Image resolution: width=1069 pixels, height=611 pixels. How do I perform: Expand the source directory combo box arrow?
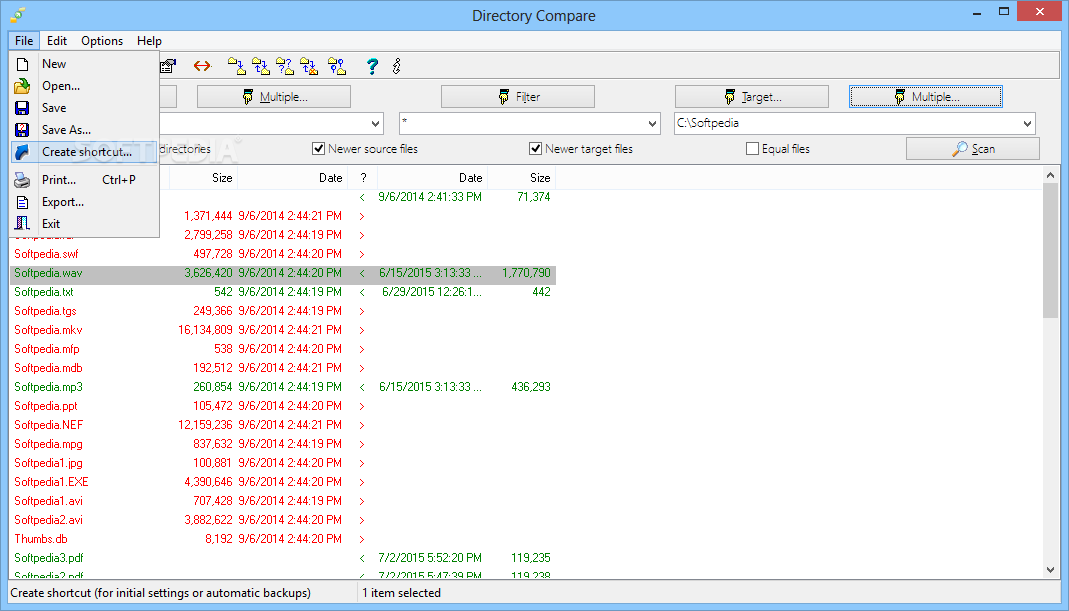[375, 123]
